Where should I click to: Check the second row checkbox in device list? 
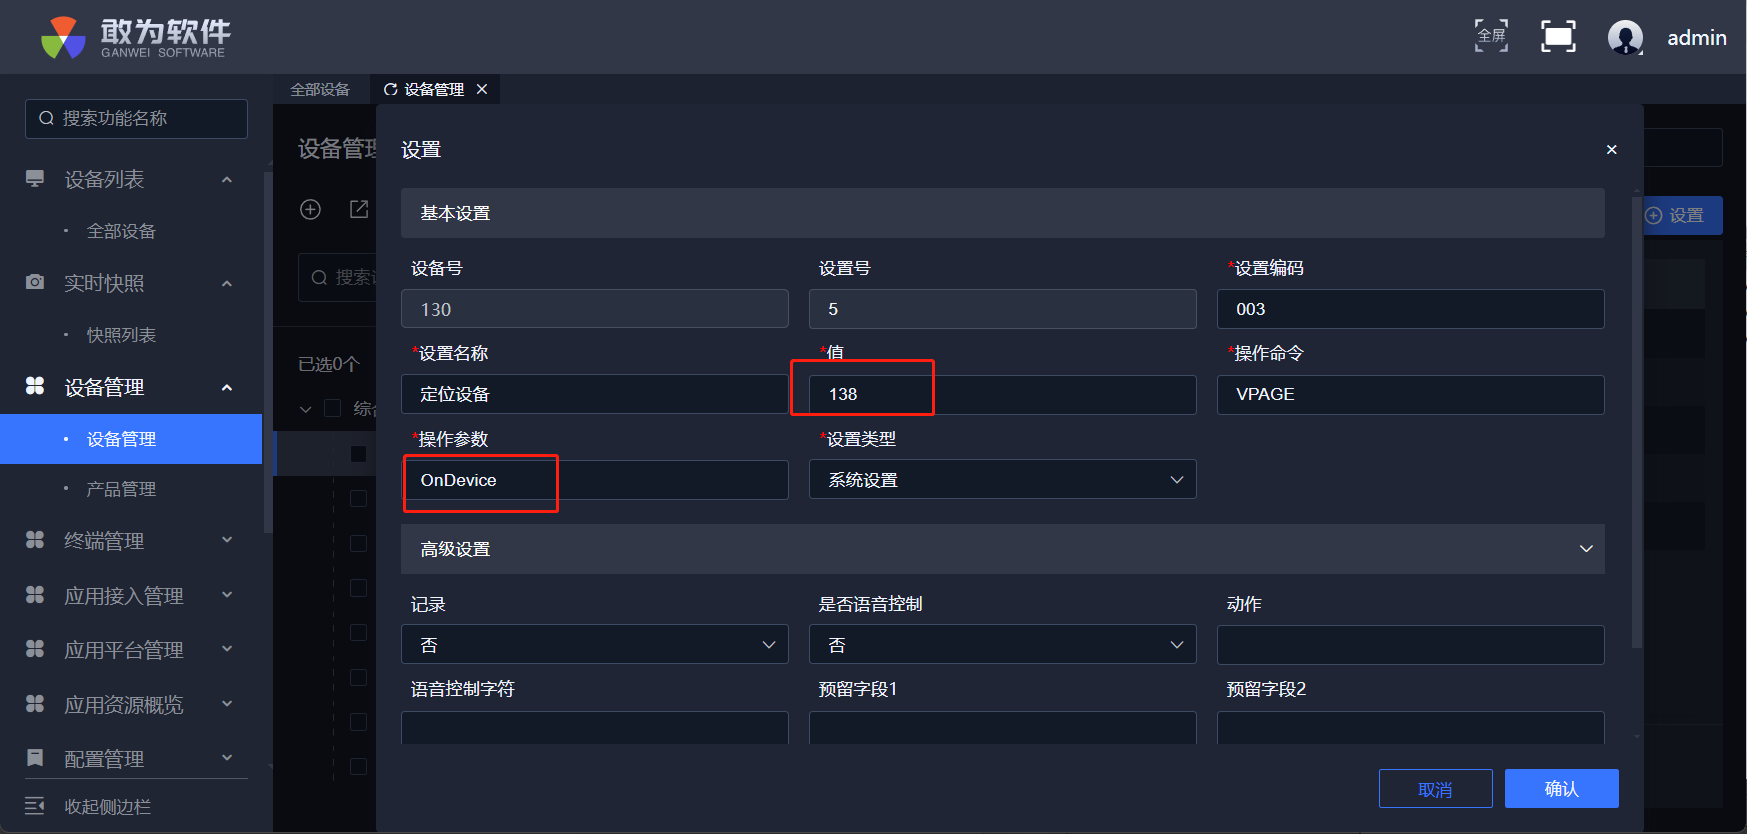click(x=358, y=498)
